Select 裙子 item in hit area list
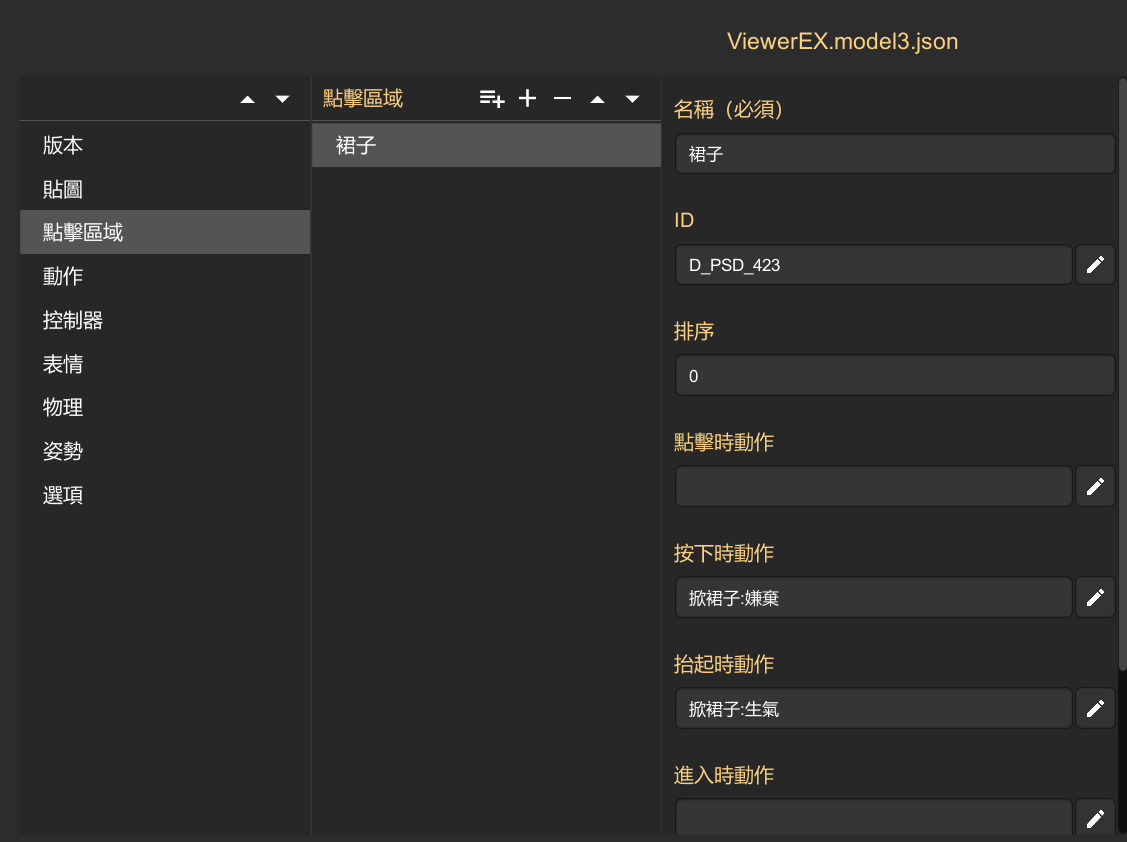The width and height of the screenshot is (1127, 842). click(486, 146)
